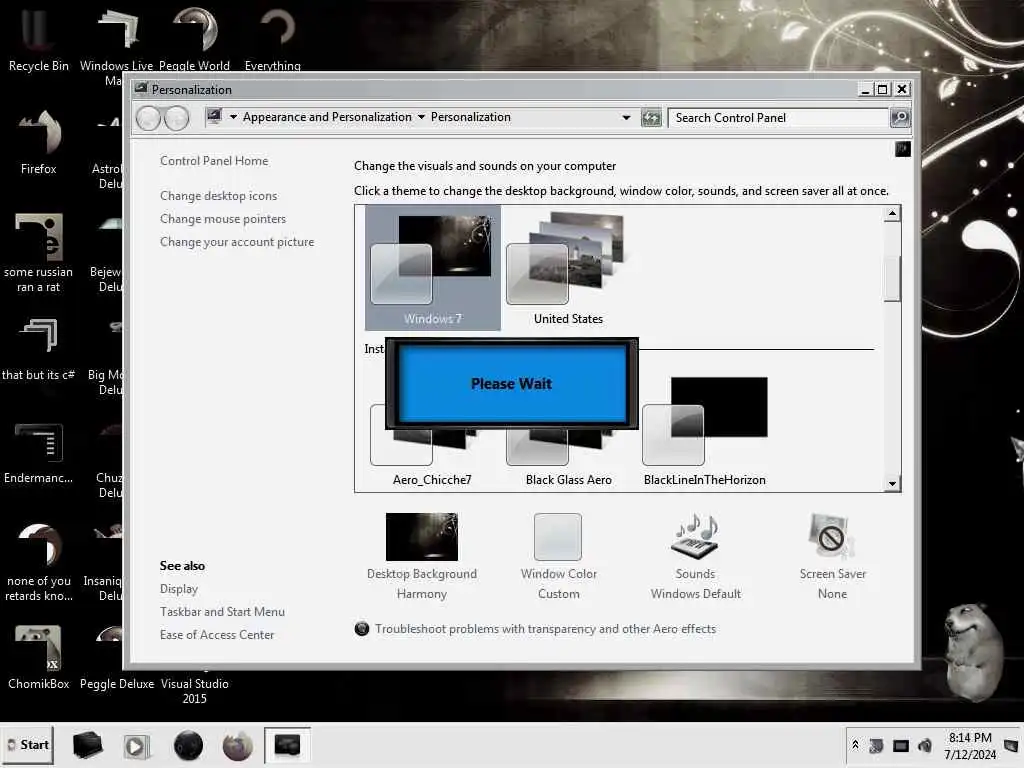Open the Visual Studio 2015 desktop icon
1024x768 pixels.
[195, 690]
